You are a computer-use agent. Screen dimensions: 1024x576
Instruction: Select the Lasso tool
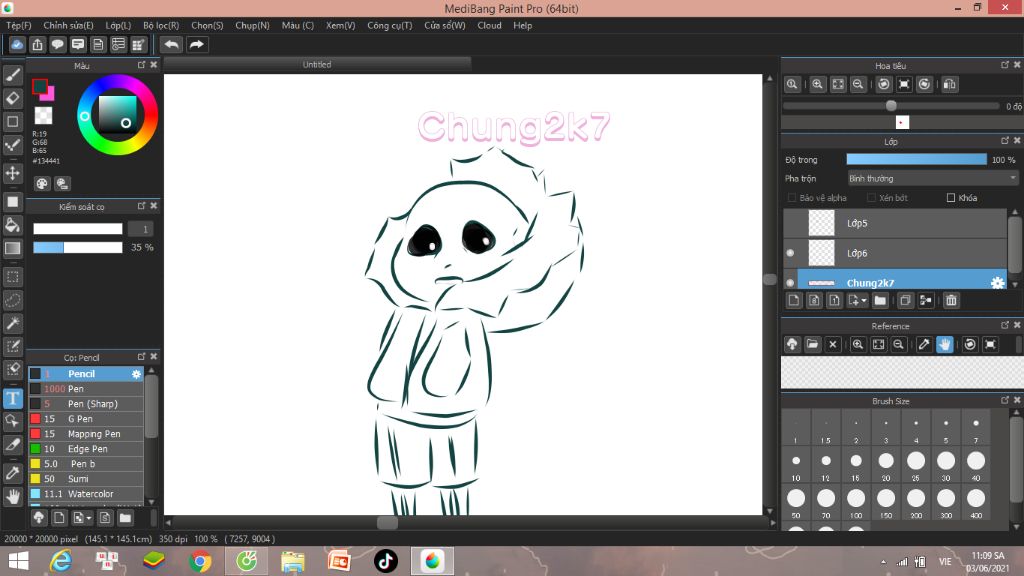[12, 300]
